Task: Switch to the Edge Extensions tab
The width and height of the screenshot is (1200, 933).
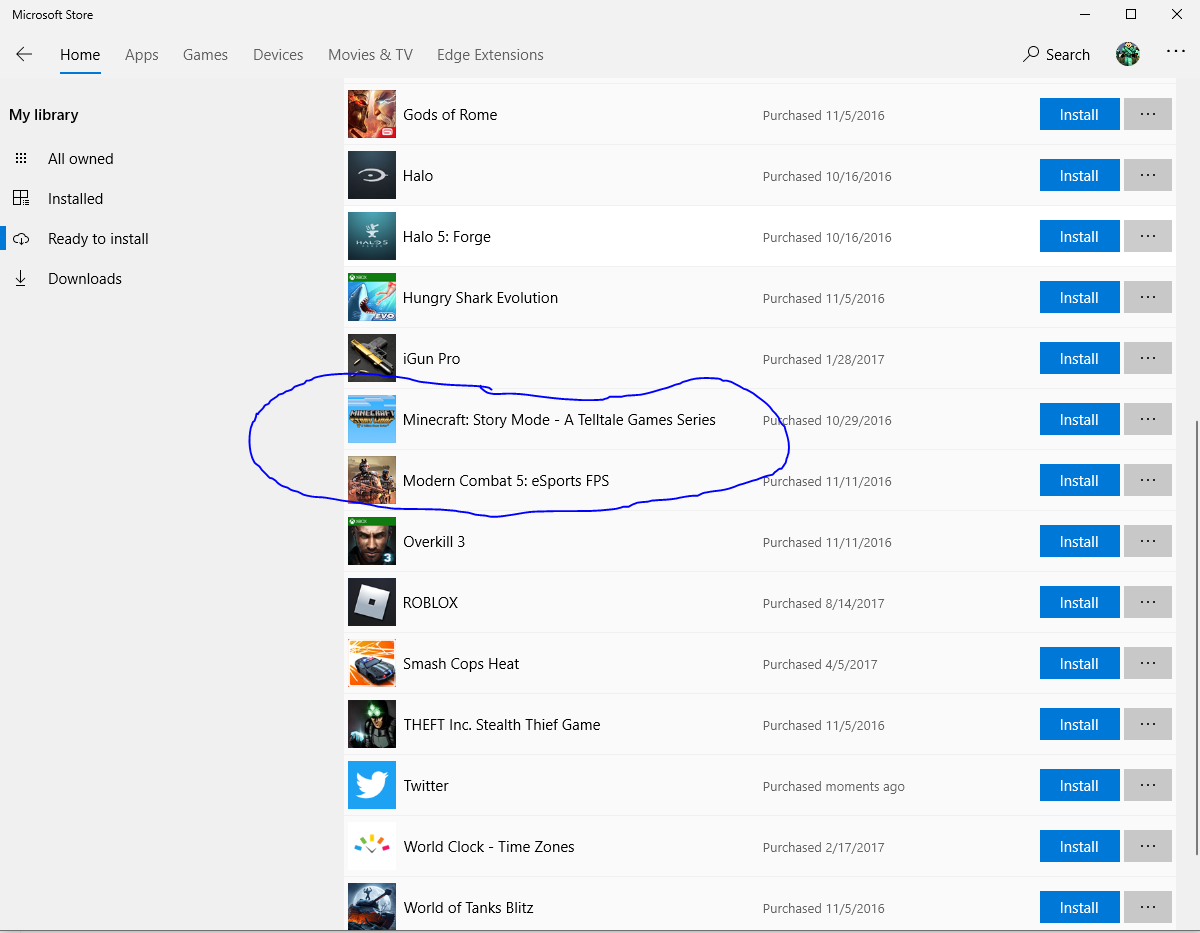Action: (x=490, y=55)
